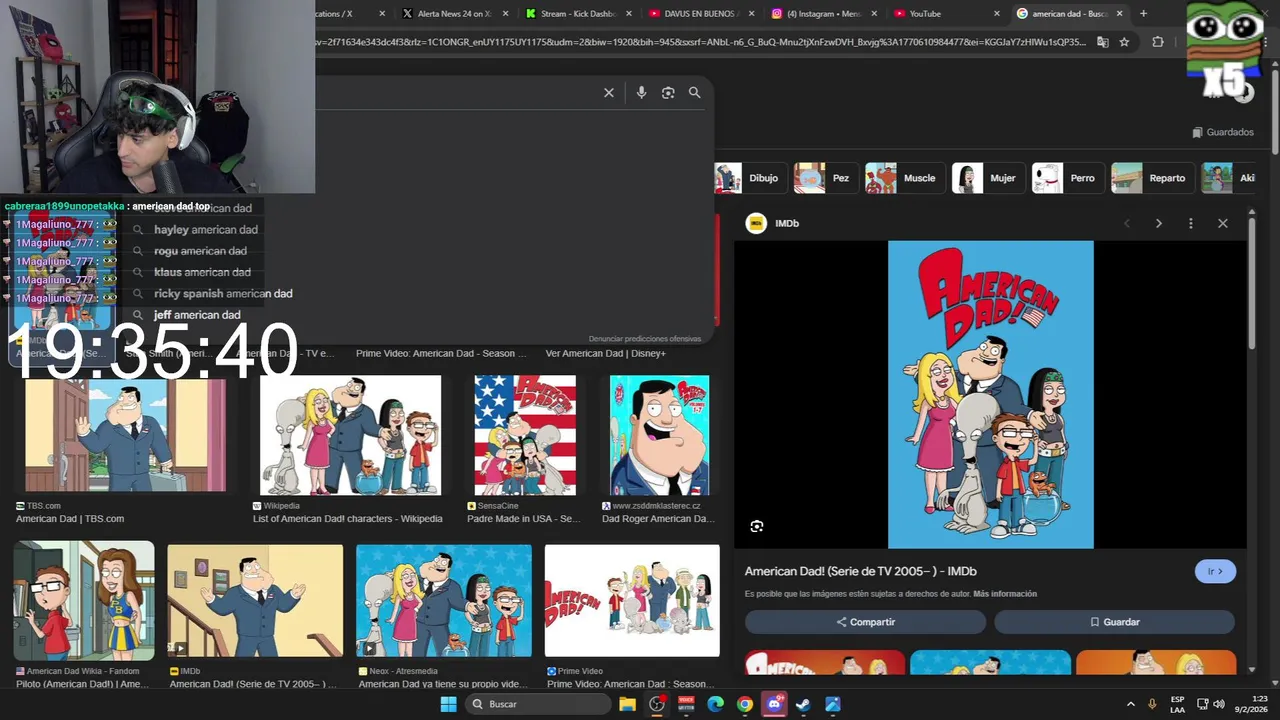
Task: Open Dad Roger American Dad thumbnail
Action: 659,435
